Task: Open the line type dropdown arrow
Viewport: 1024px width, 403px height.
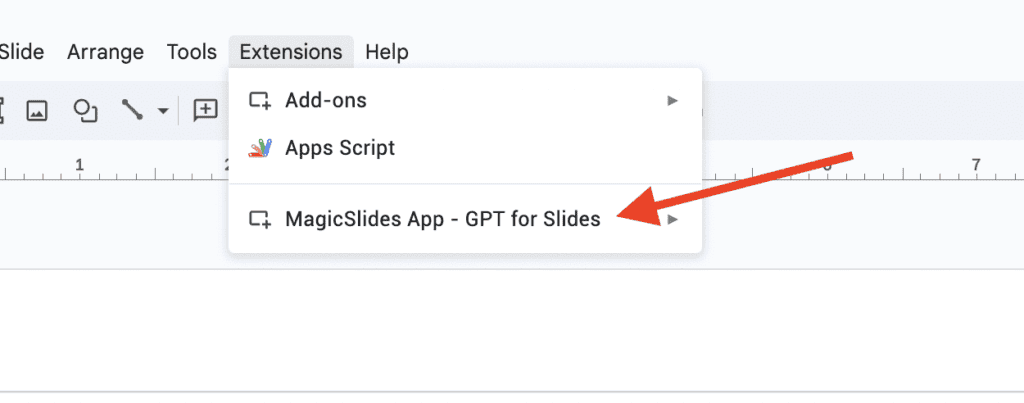Action: (162, 111)
